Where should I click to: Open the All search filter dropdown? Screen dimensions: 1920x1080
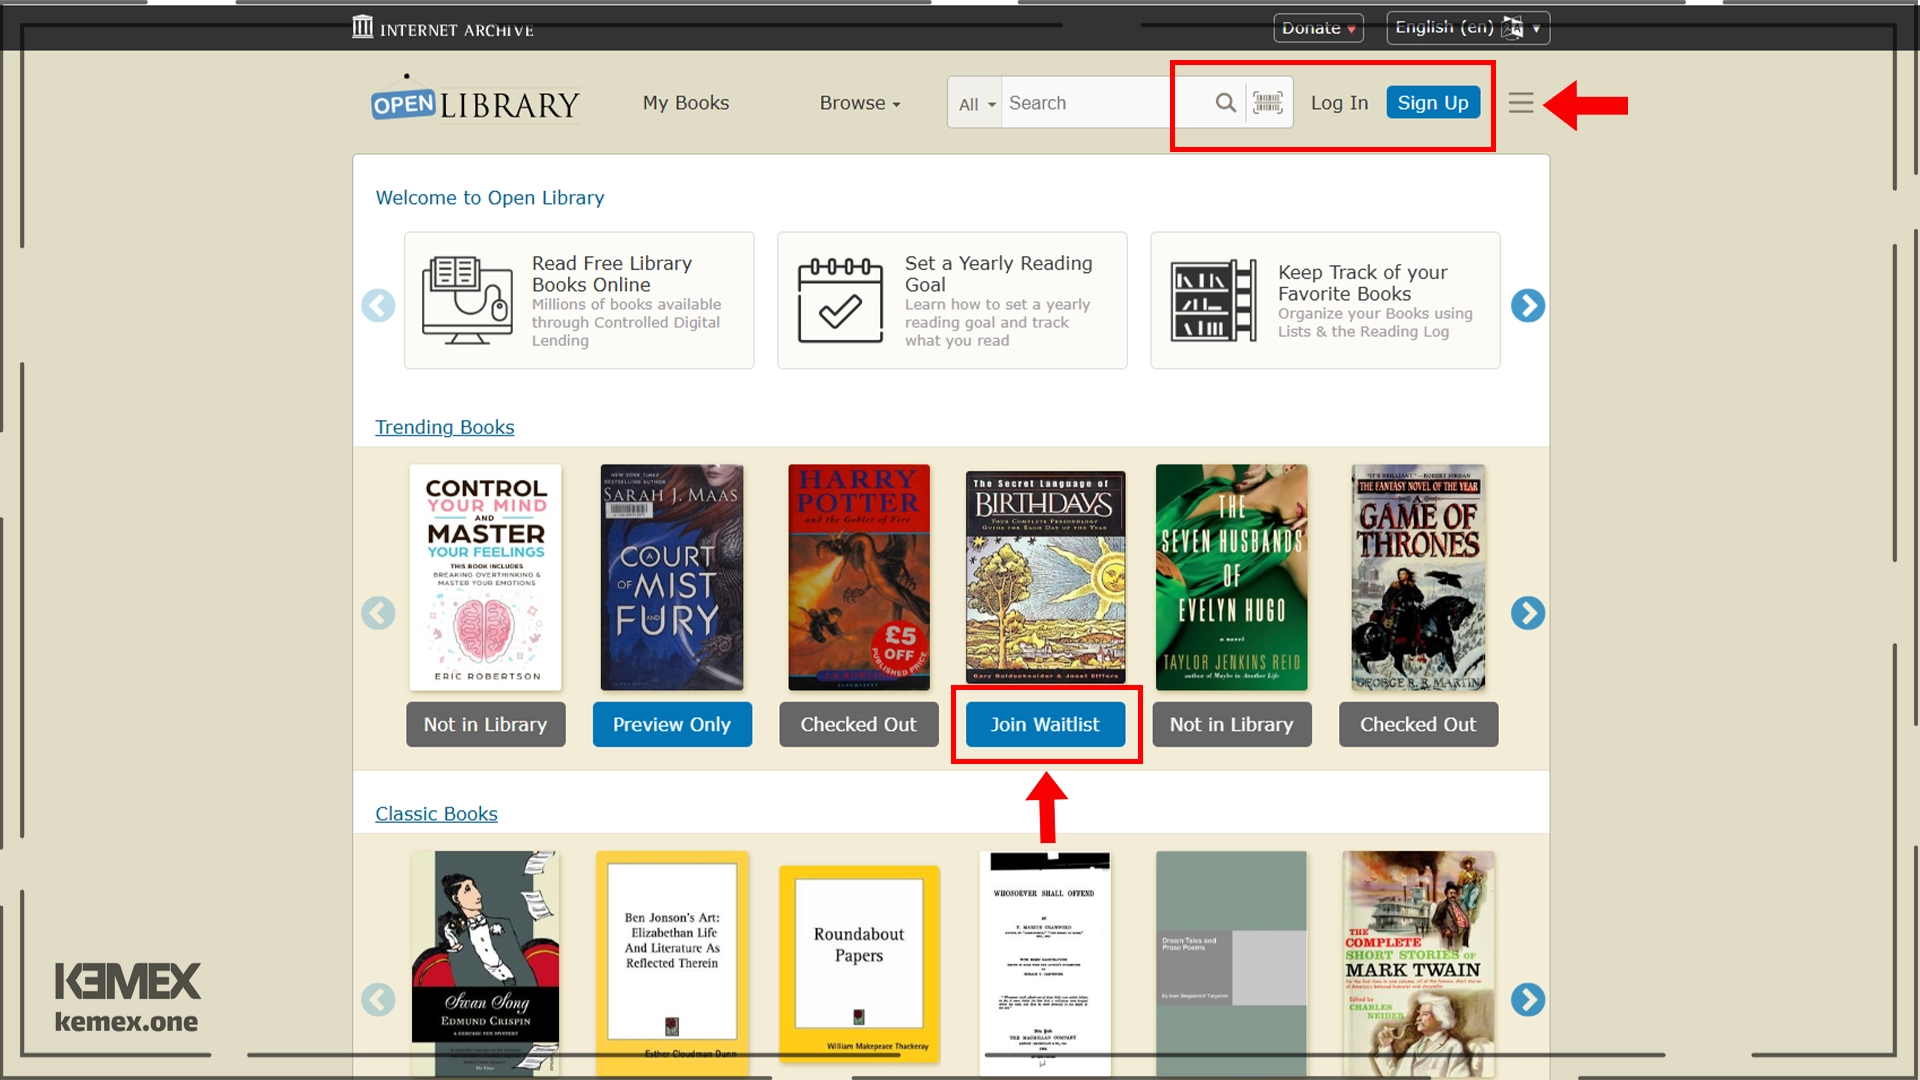click(x=976, y=103)
